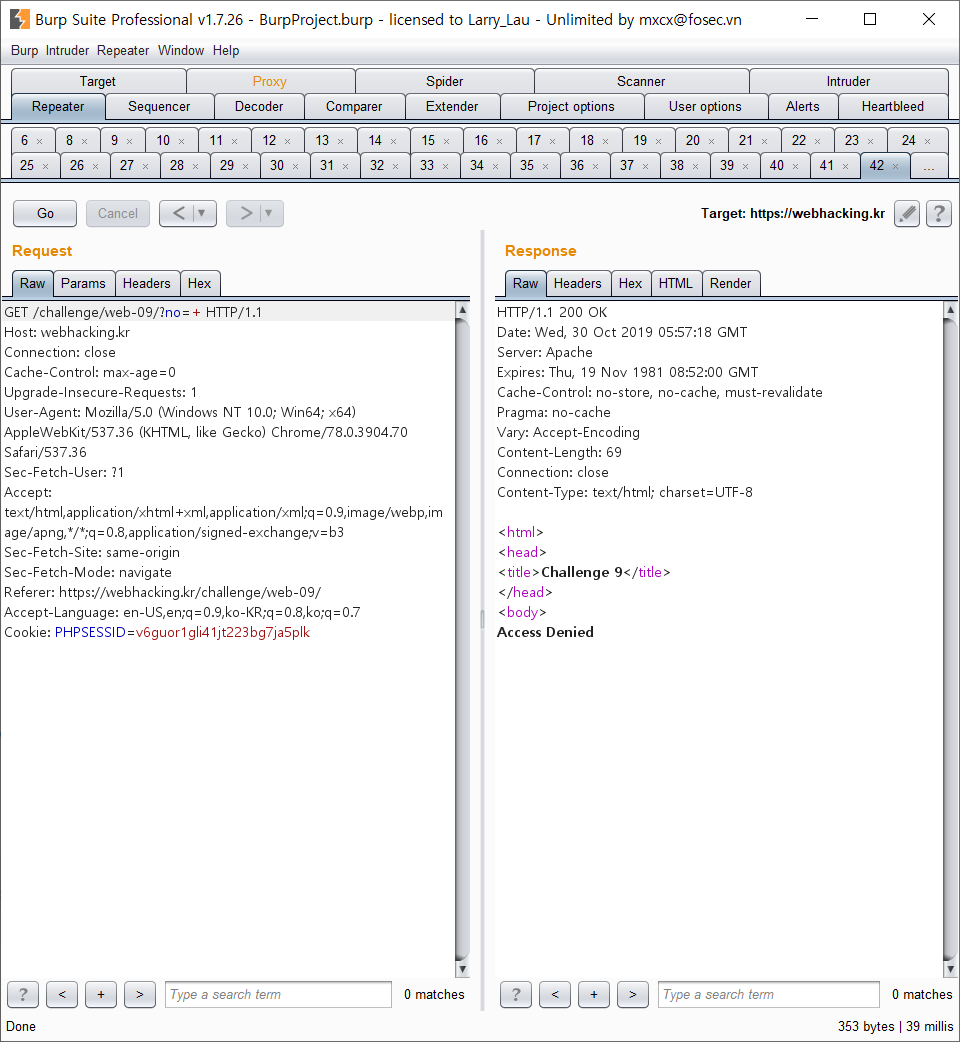Select the request Hex tab
The height and width of the screenshot is (1042, 960).
199,284
